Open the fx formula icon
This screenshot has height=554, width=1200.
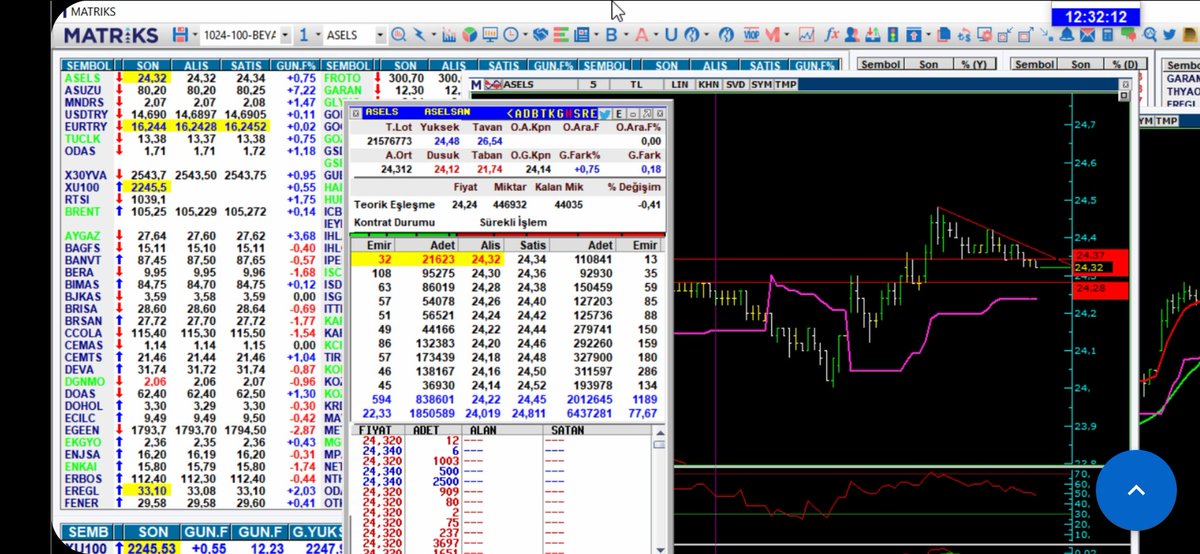(x=832, y=35)
